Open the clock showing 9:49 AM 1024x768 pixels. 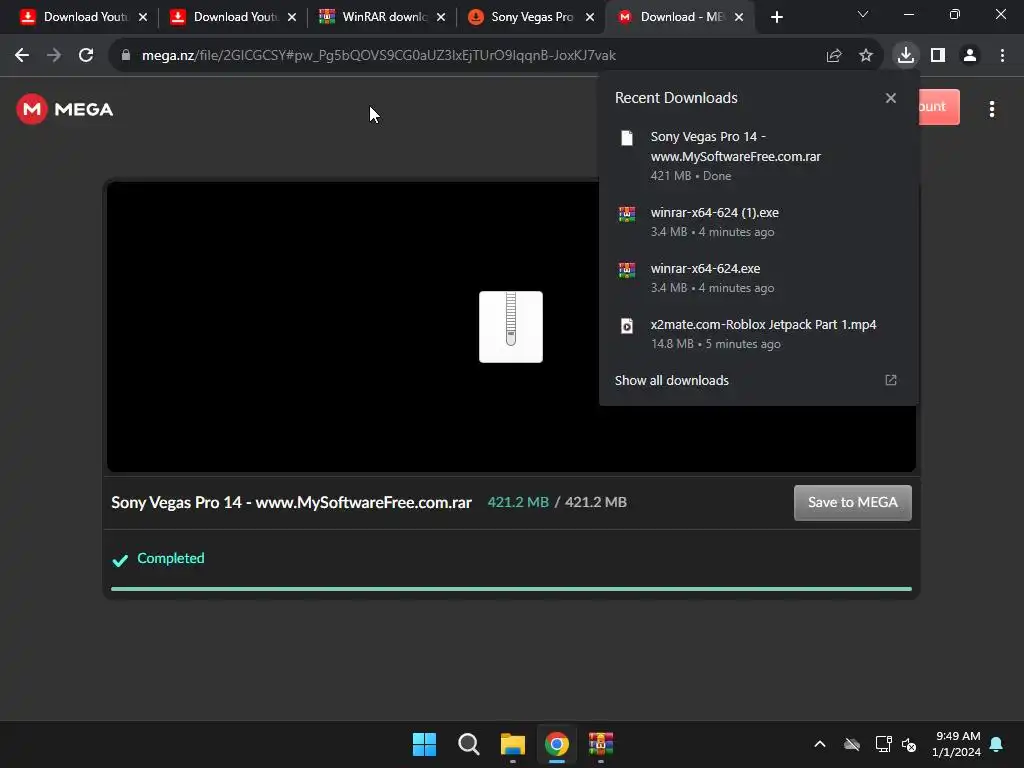956,744
